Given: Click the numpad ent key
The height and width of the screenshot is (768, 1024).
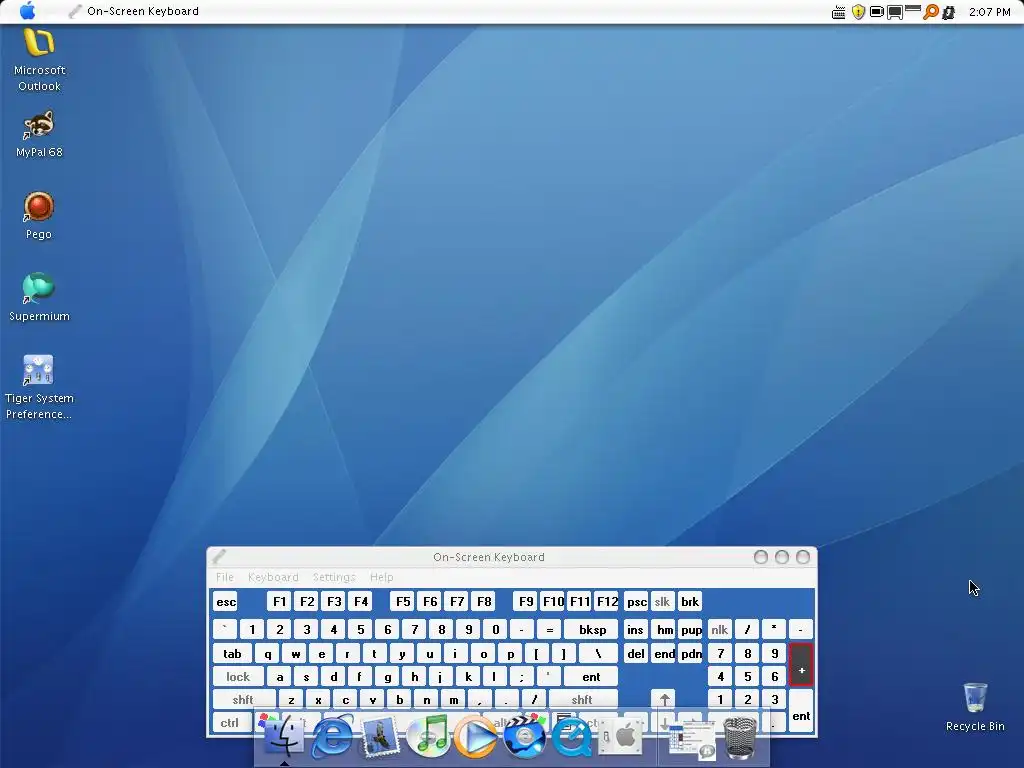Looking at the screenshot, I should click(801, 711).
